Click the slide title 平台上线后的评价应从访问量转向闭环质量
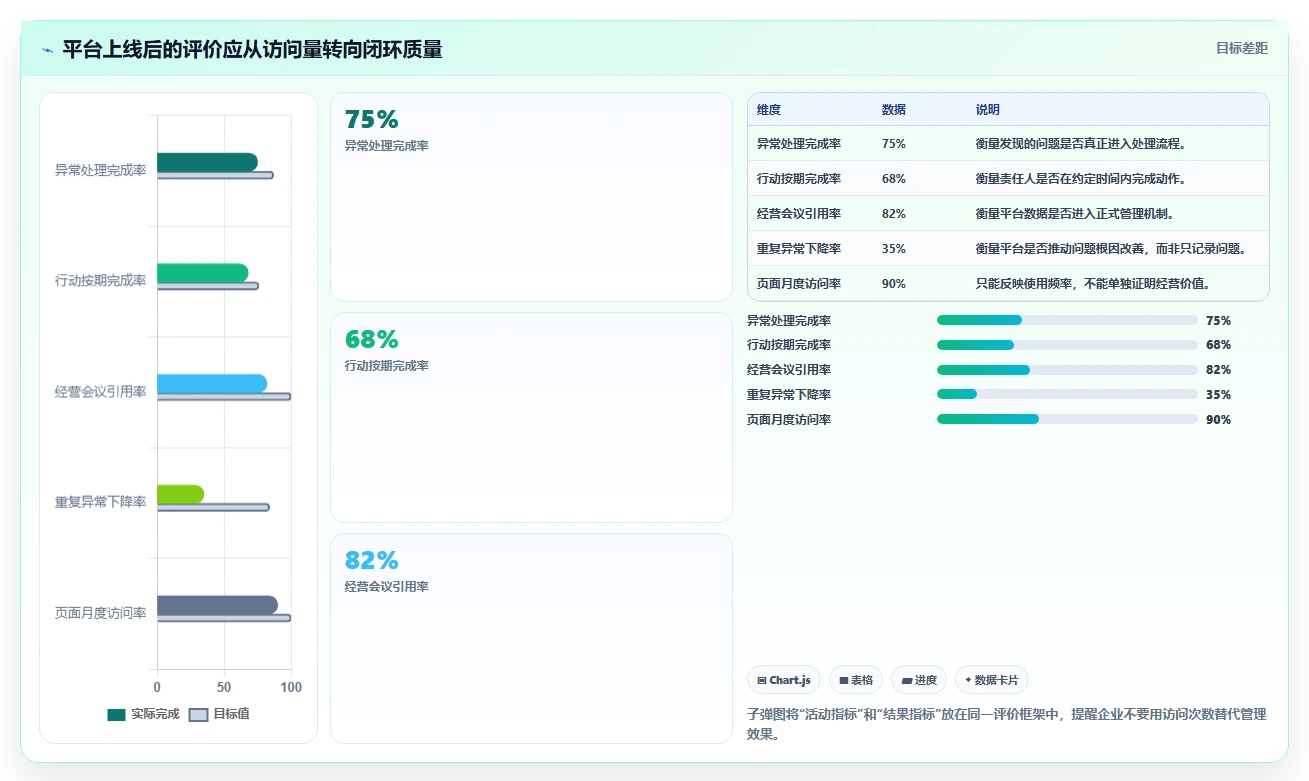 tap(252, 50)
